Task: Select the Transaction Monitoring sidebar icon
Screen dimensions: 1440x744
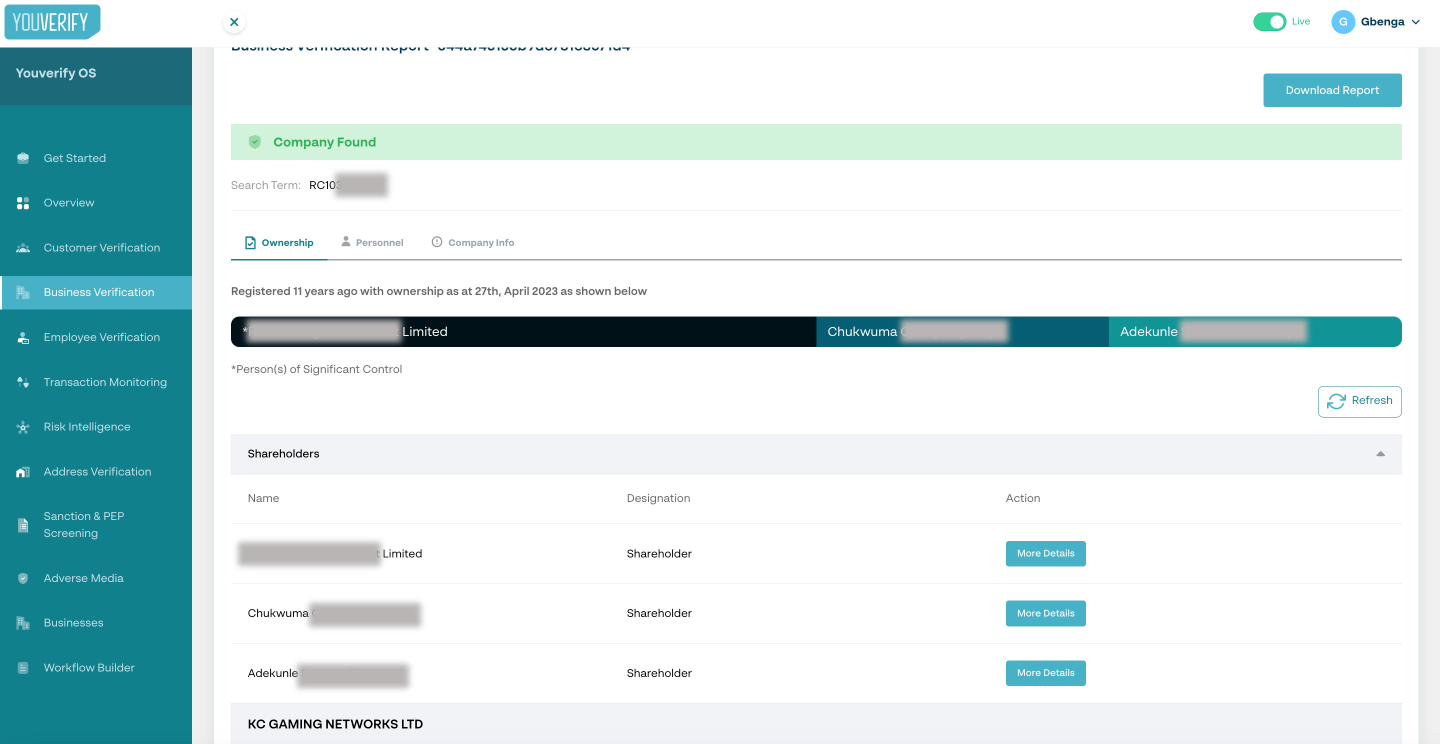Action: pyautogui.click(x=23, y=382)
